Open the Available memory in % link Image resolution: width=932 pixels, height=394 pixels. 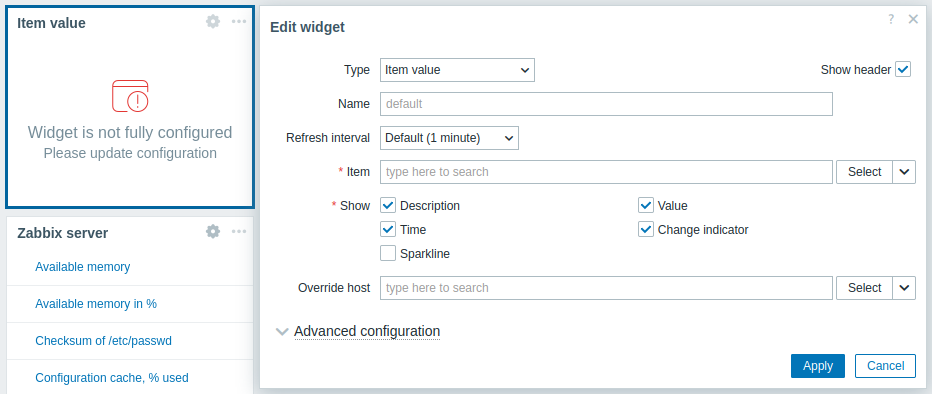[96, 304]
